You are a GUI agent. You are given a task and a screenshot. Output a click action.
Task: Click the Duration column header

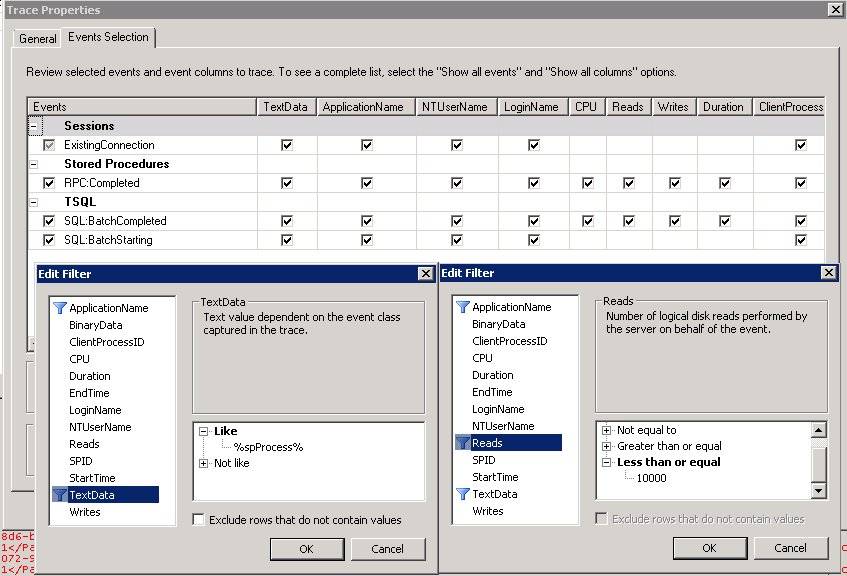(724, 107)
